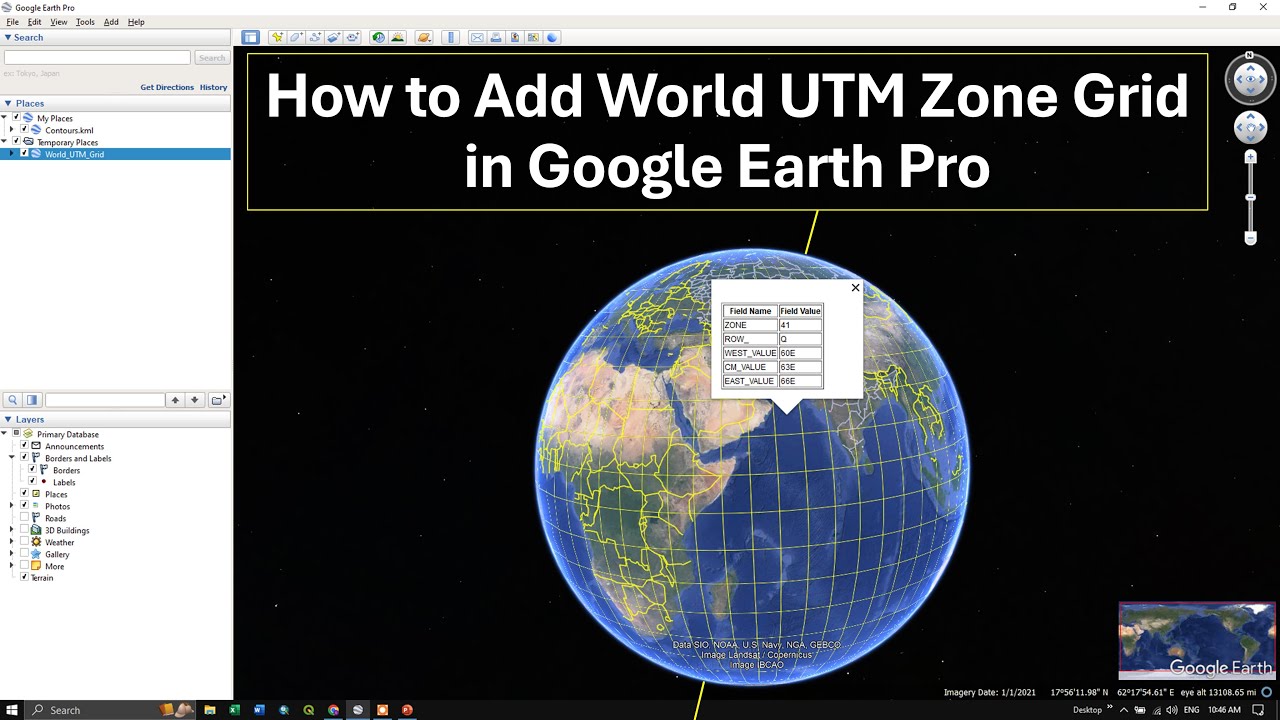
Task: Select the Add Polygon tool
Action: click(x=296, y=37)
